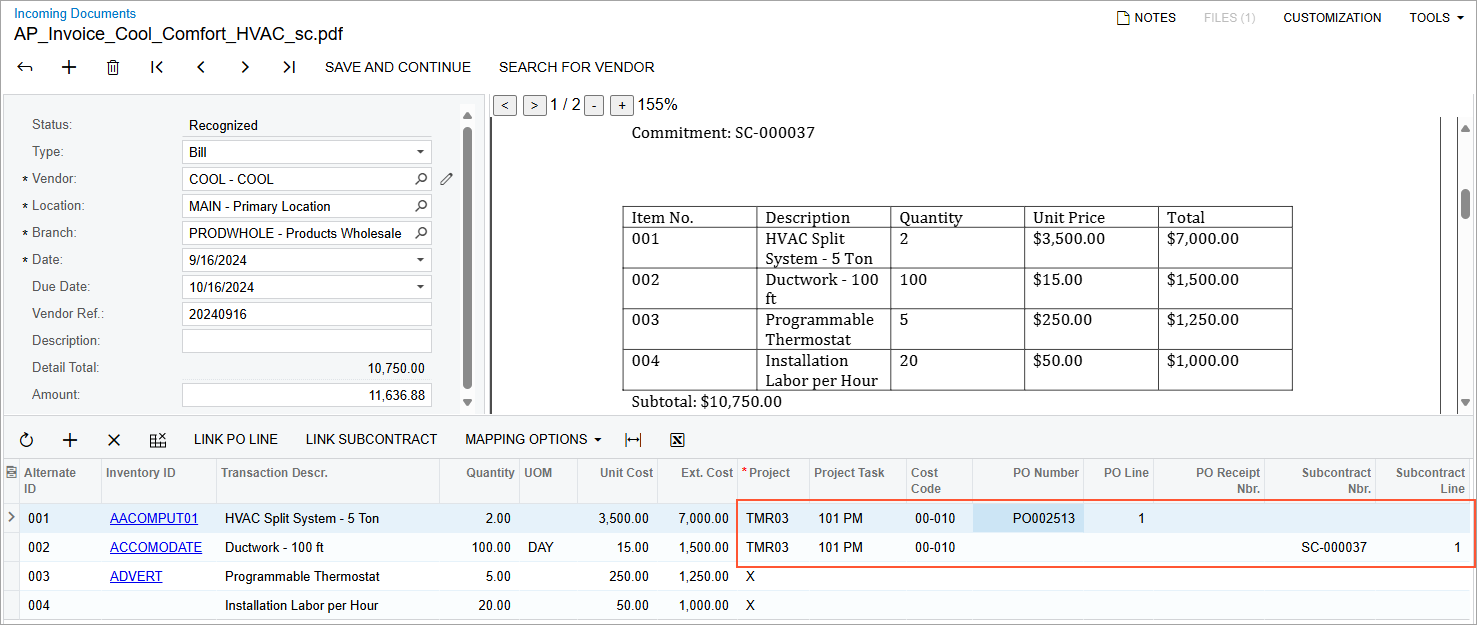Refresh the detail grid
The image size is (1477, 625).
26,440
